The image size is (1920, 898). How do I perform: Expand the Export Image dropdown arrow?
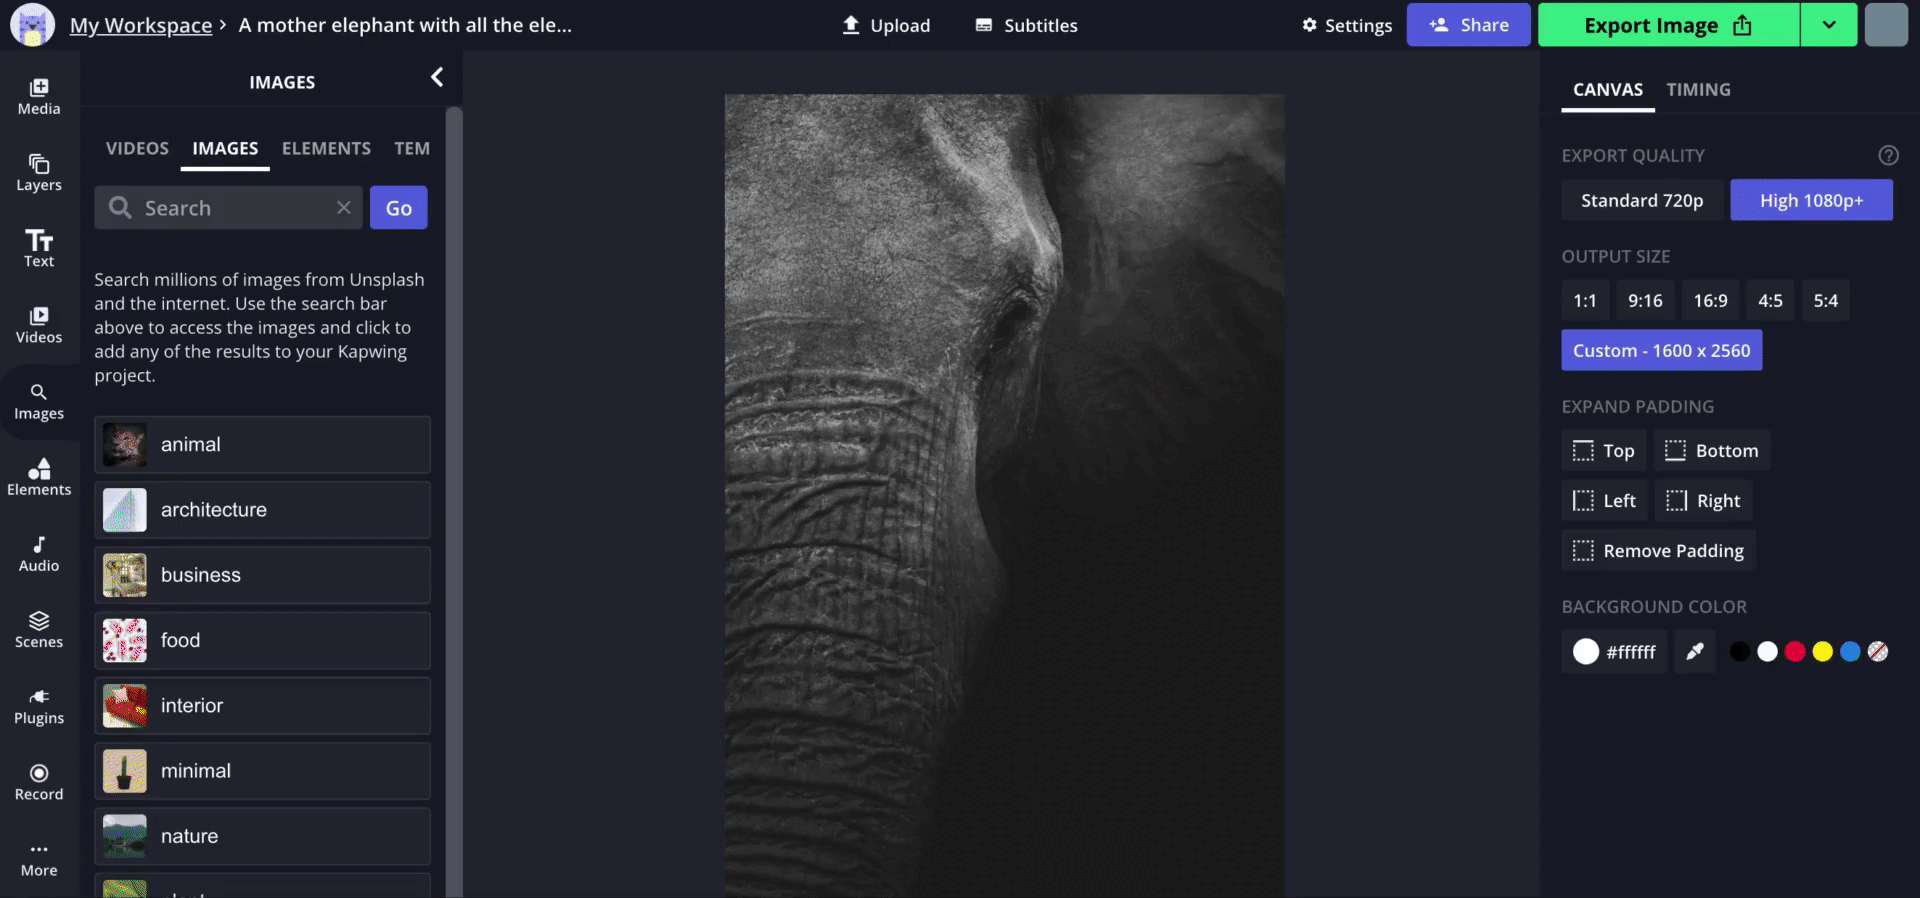coord(1828,25)
